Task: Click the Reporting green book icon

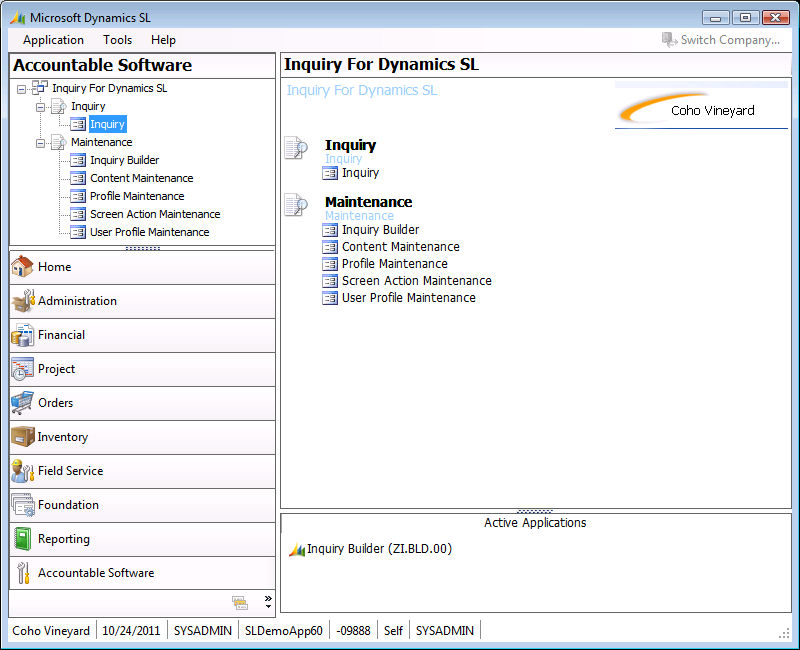Action: point(22,539)
